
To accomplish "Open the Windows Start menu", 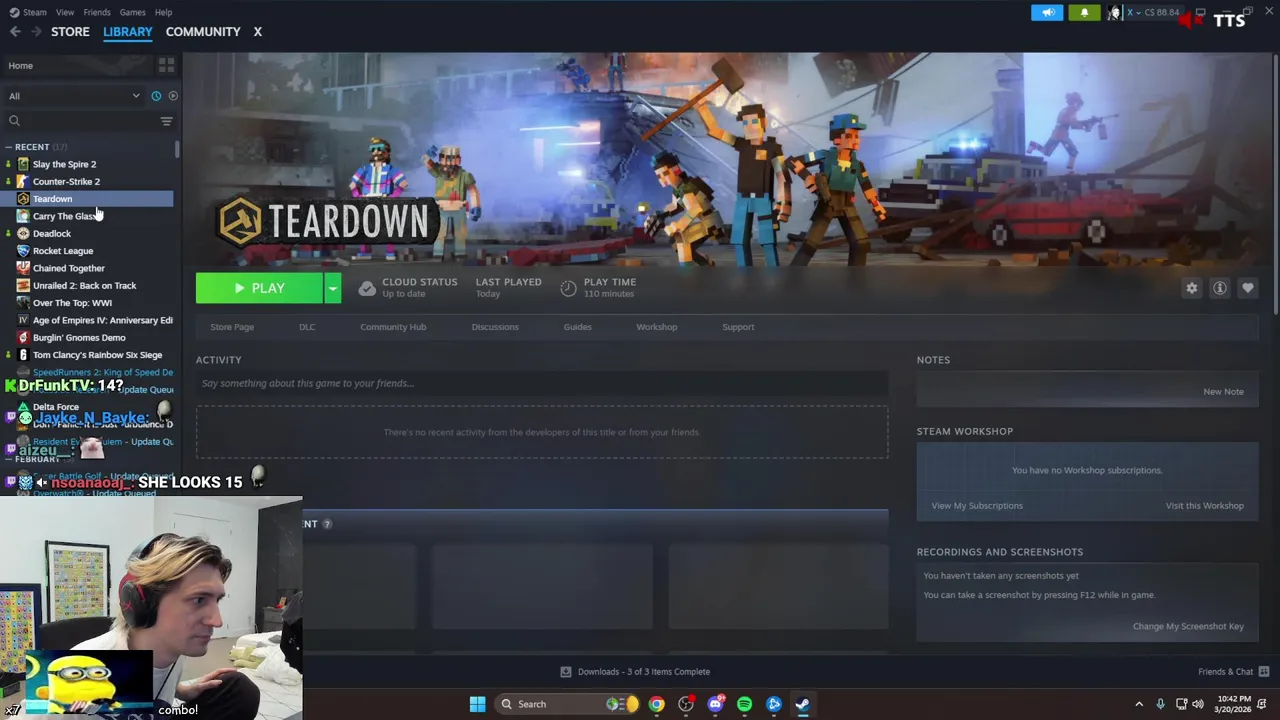I will (x=477, y=704).
